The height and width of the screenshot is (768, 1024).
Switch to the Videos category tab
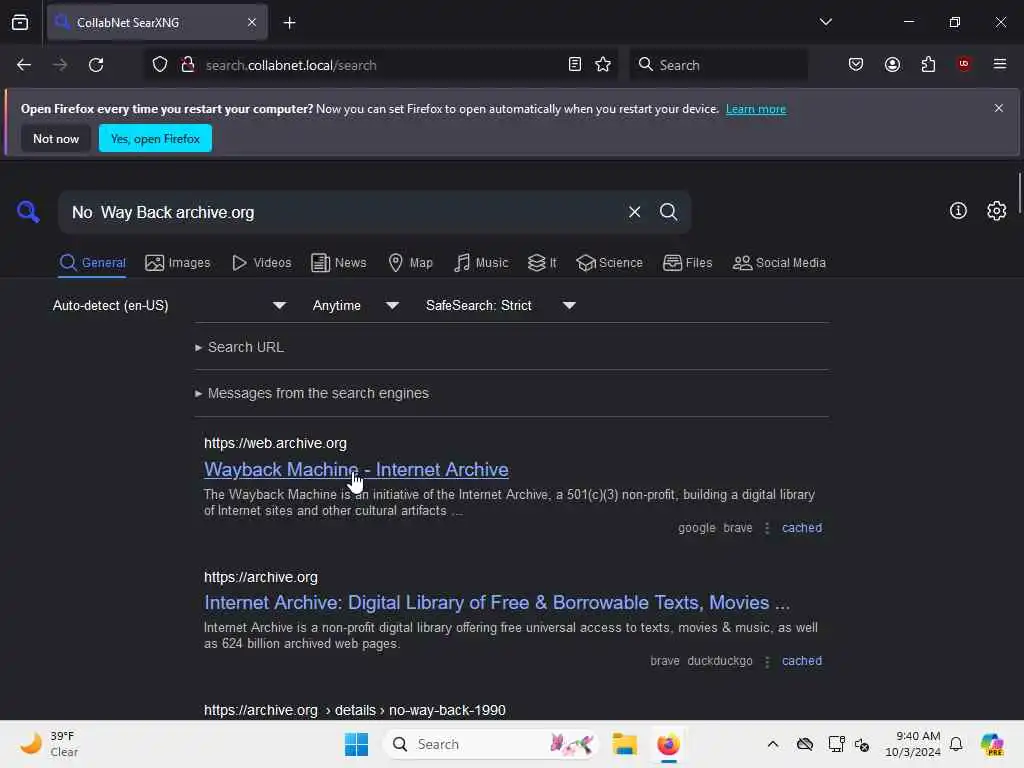262,263
